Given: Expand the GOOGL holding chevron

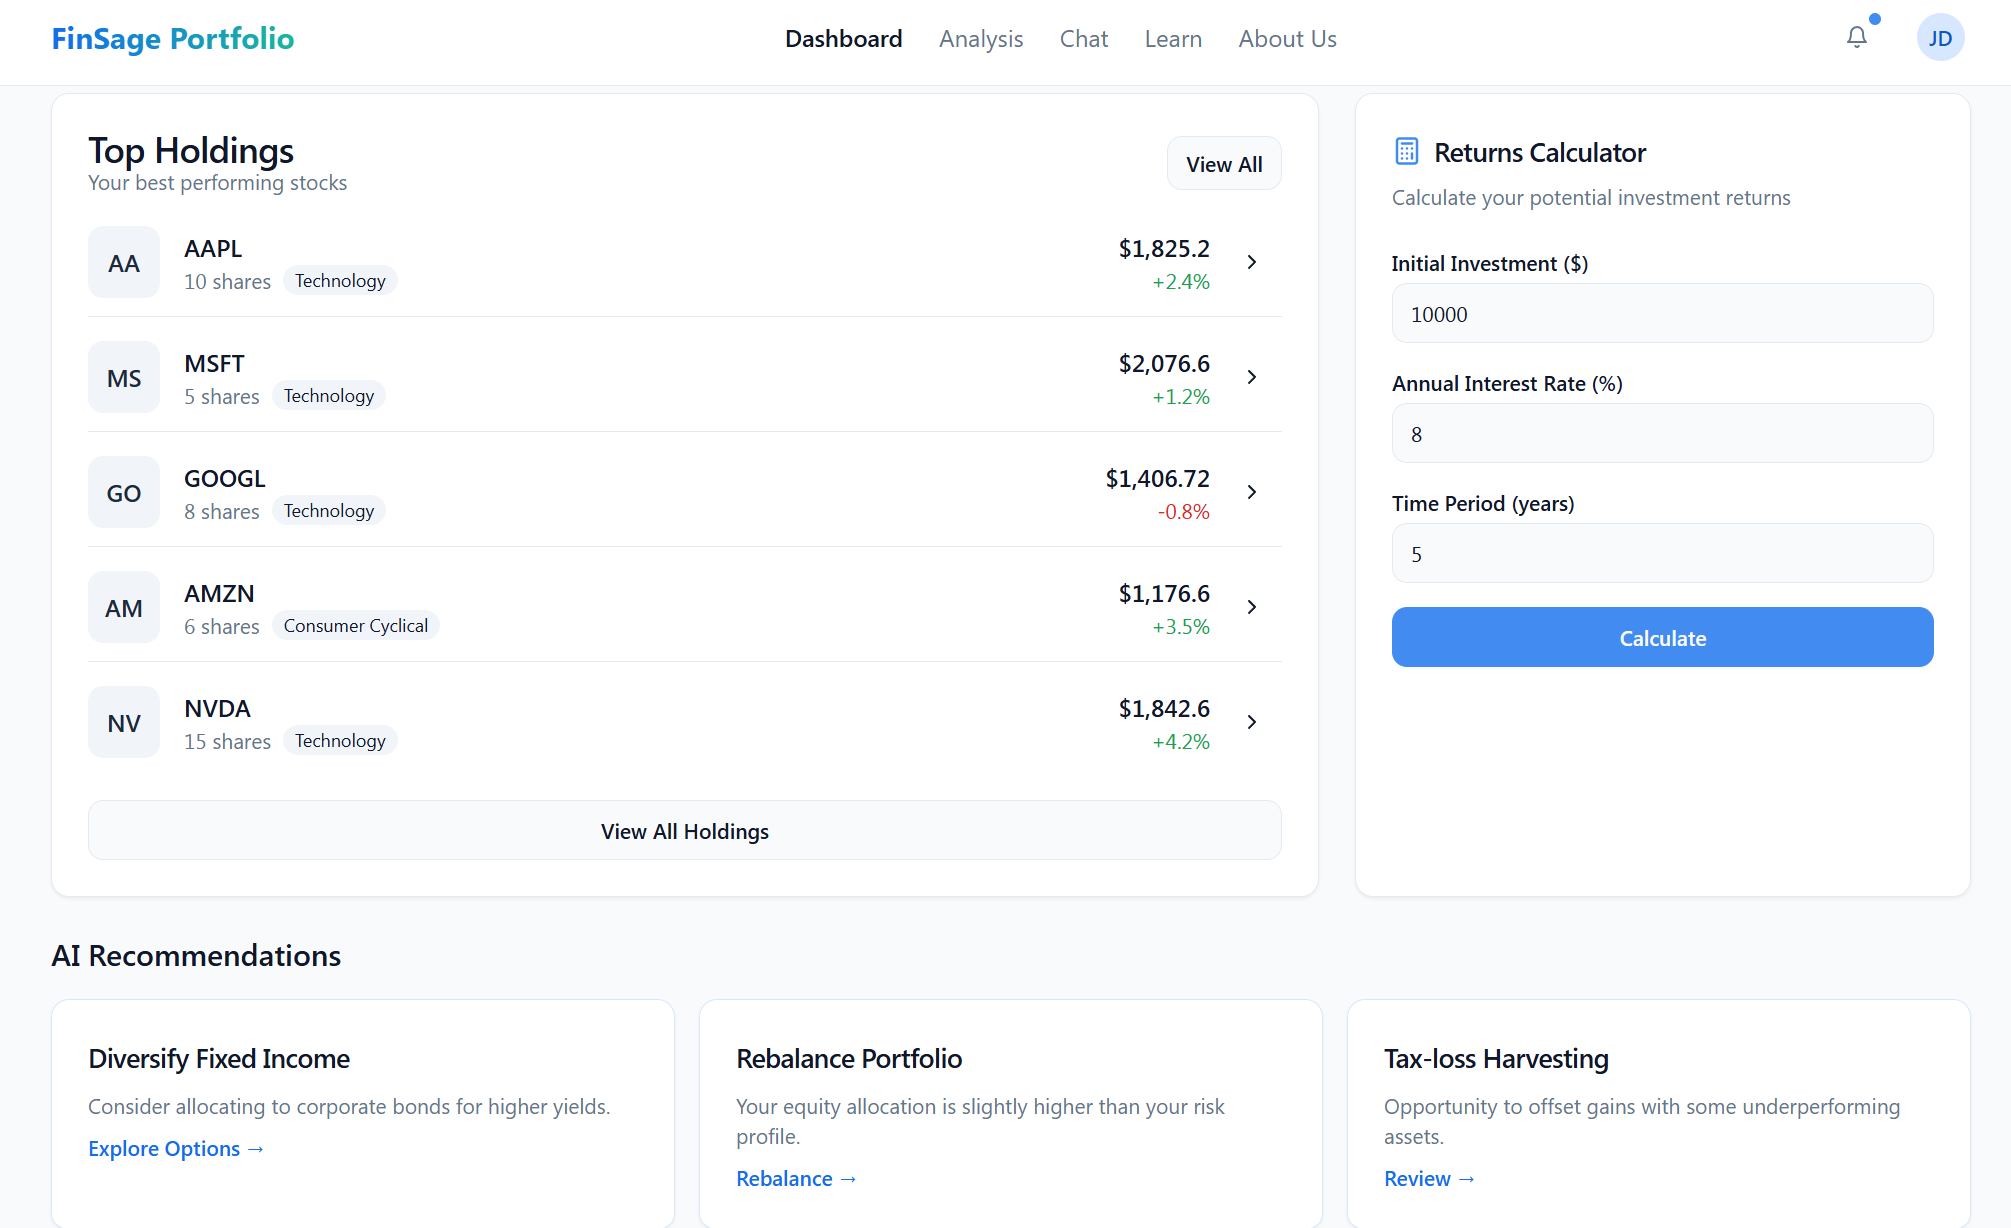Looking at the screenshot, I should click(1251, 492).
